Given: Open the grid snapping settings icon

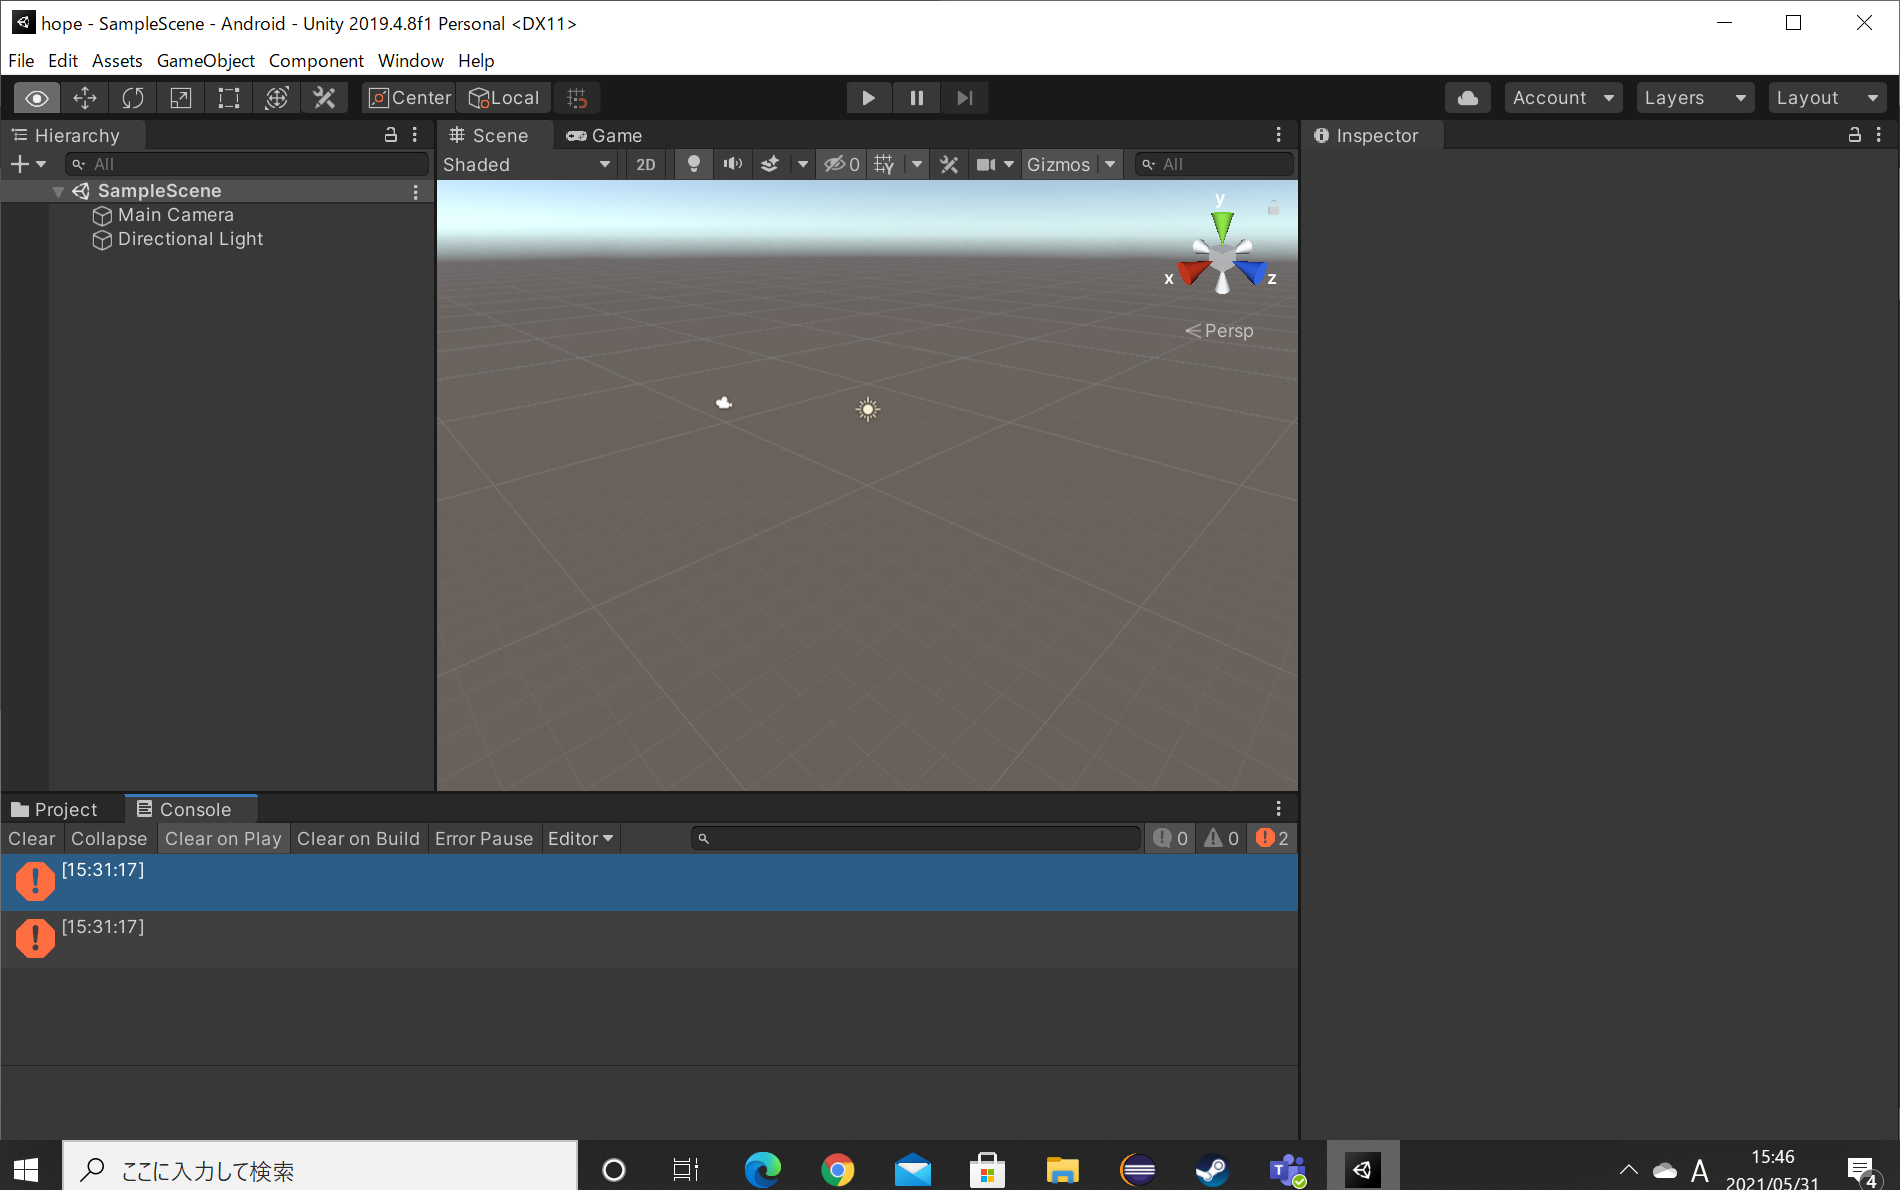Looking at the screenshot, I should [x=577, y=97].
